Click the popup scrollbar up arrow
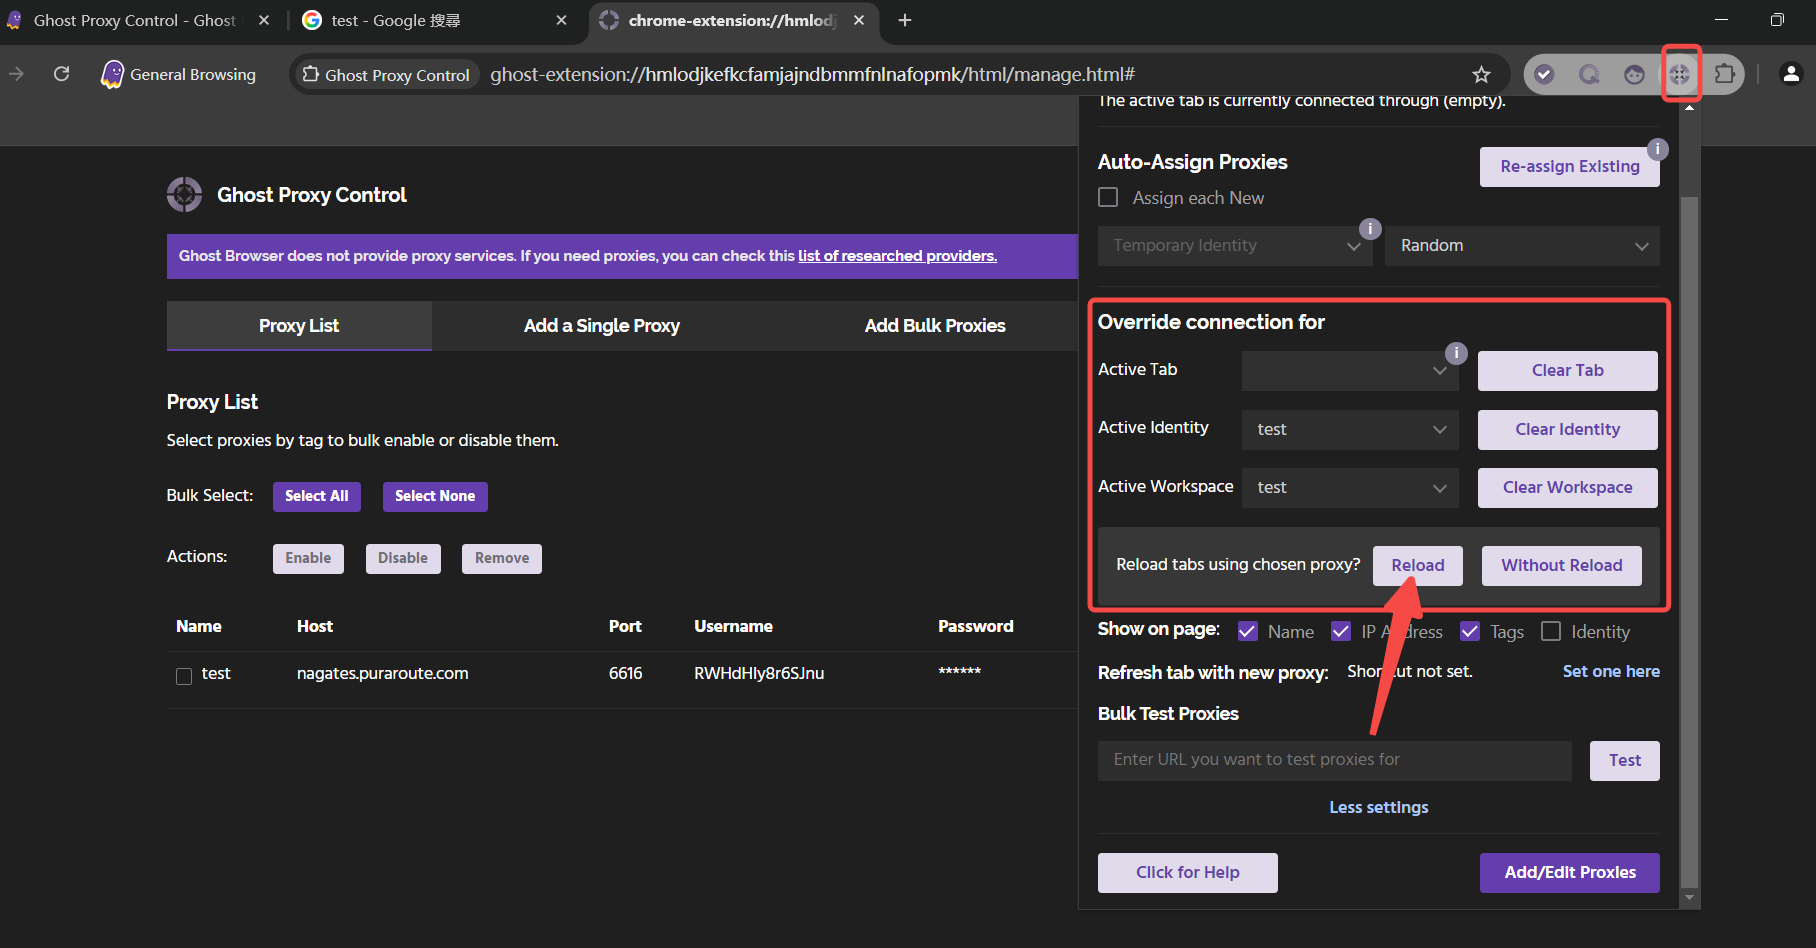Screen dimensions: 1816x948 click(x=1690, y=107)
